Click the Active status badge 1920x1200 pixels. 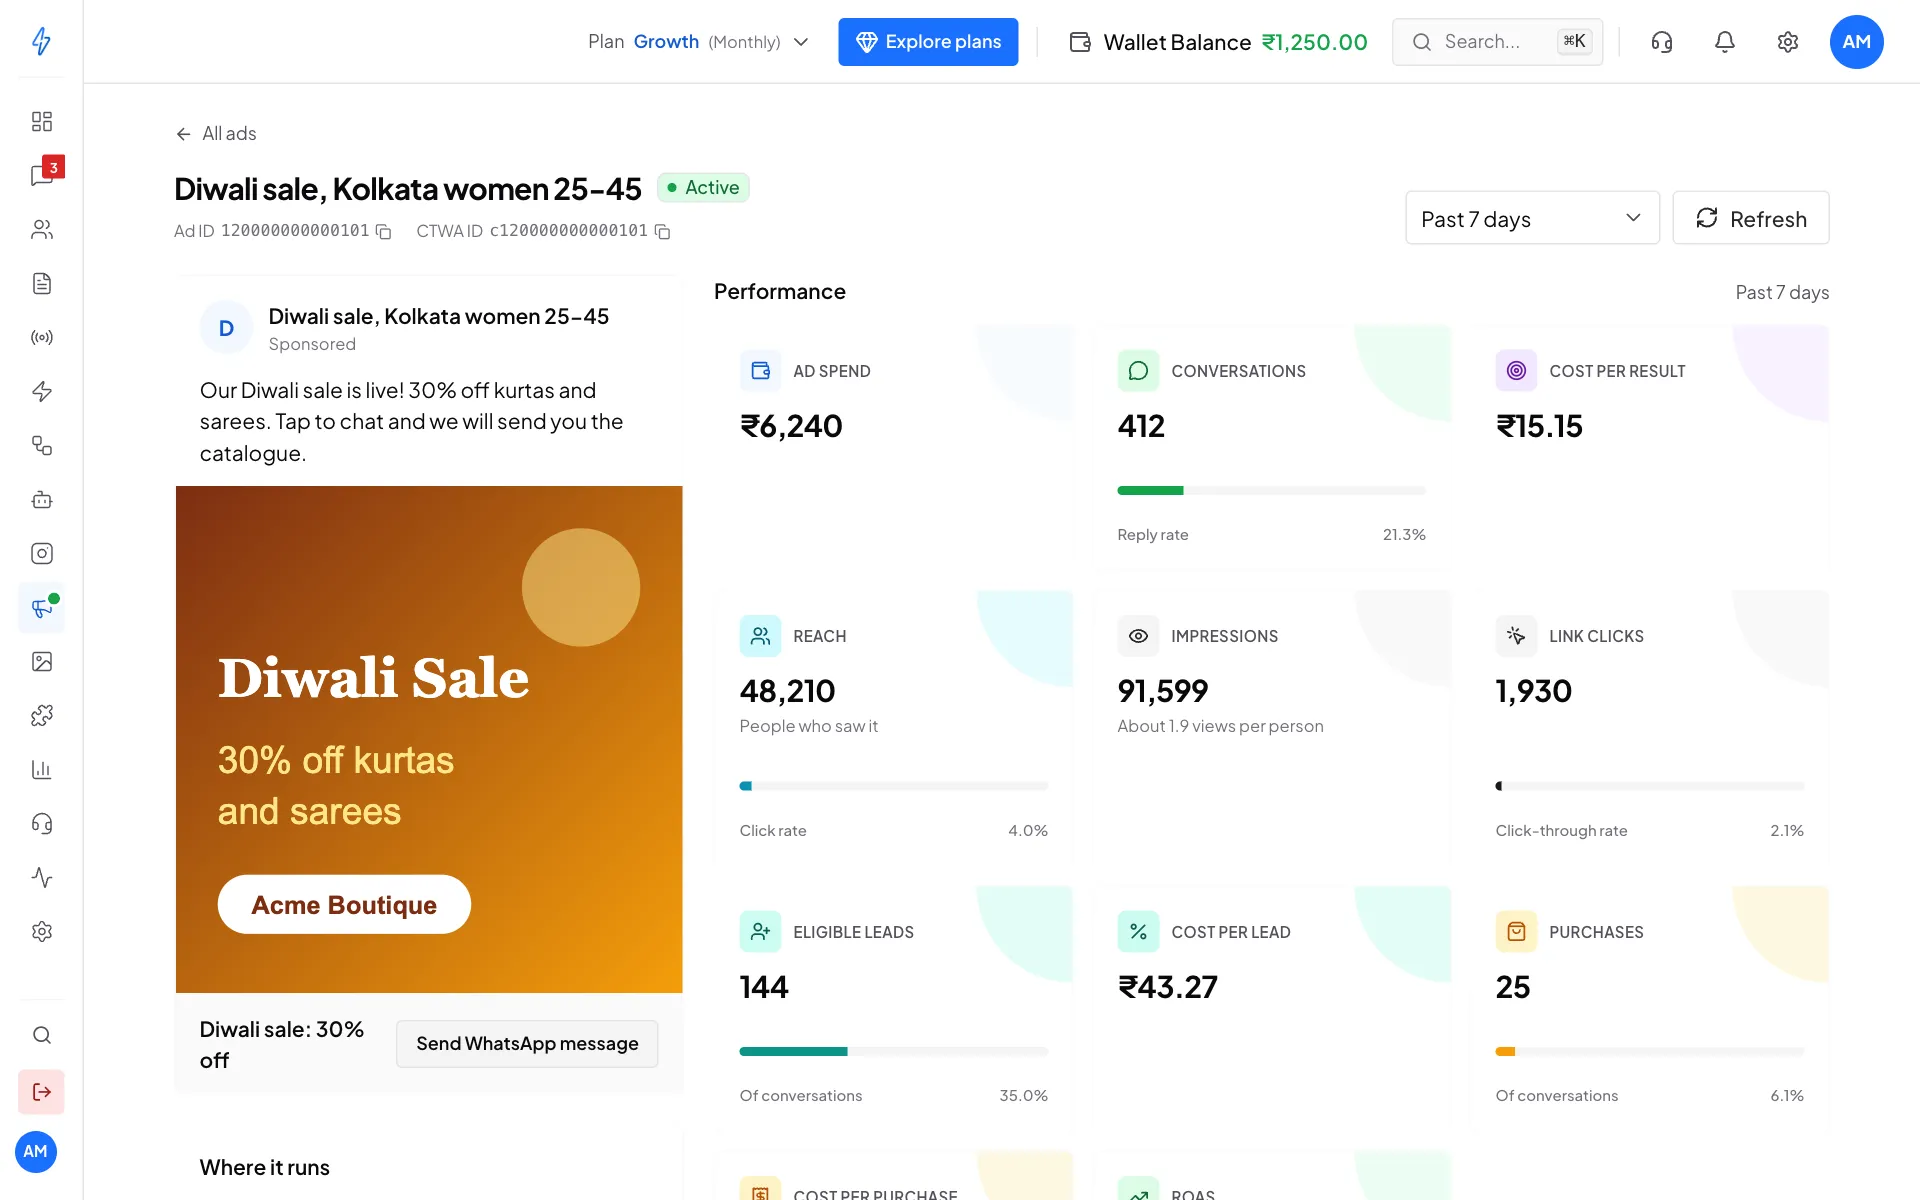point(703,188)
